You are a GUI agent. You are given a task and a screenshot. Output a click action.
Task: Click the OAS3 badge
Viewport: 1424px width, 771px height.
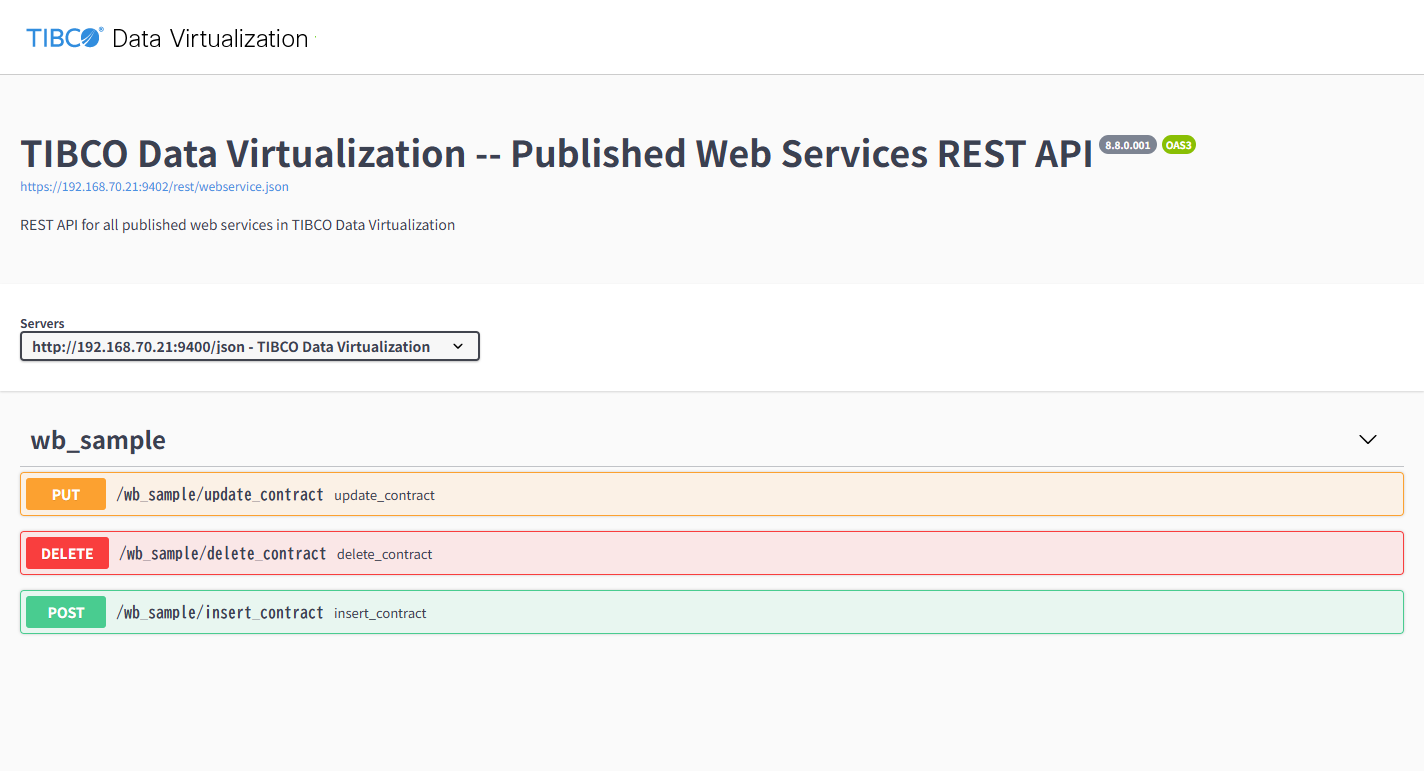(1179, 145)
